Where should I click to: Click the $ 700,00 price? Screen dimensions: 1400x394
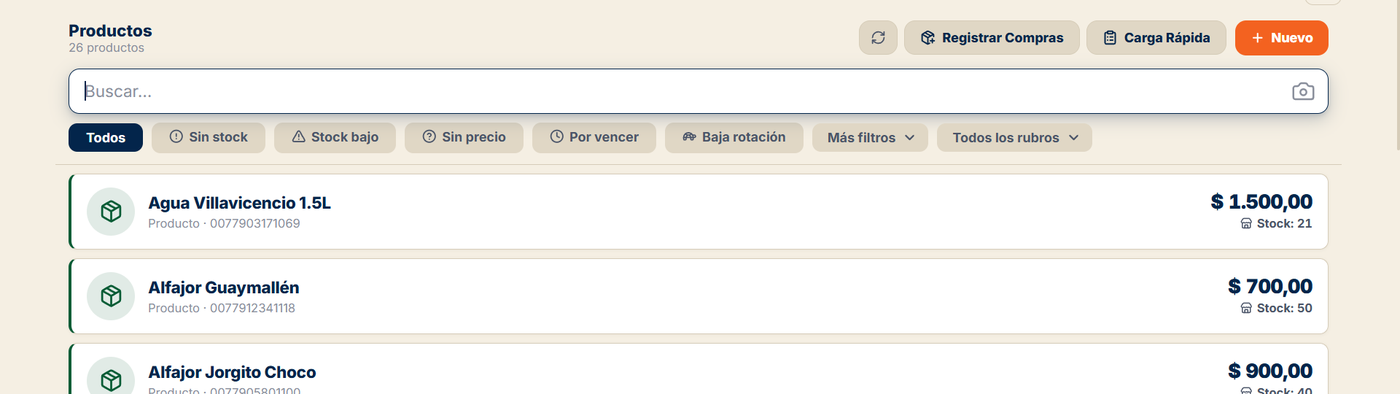coord(1270,287)
